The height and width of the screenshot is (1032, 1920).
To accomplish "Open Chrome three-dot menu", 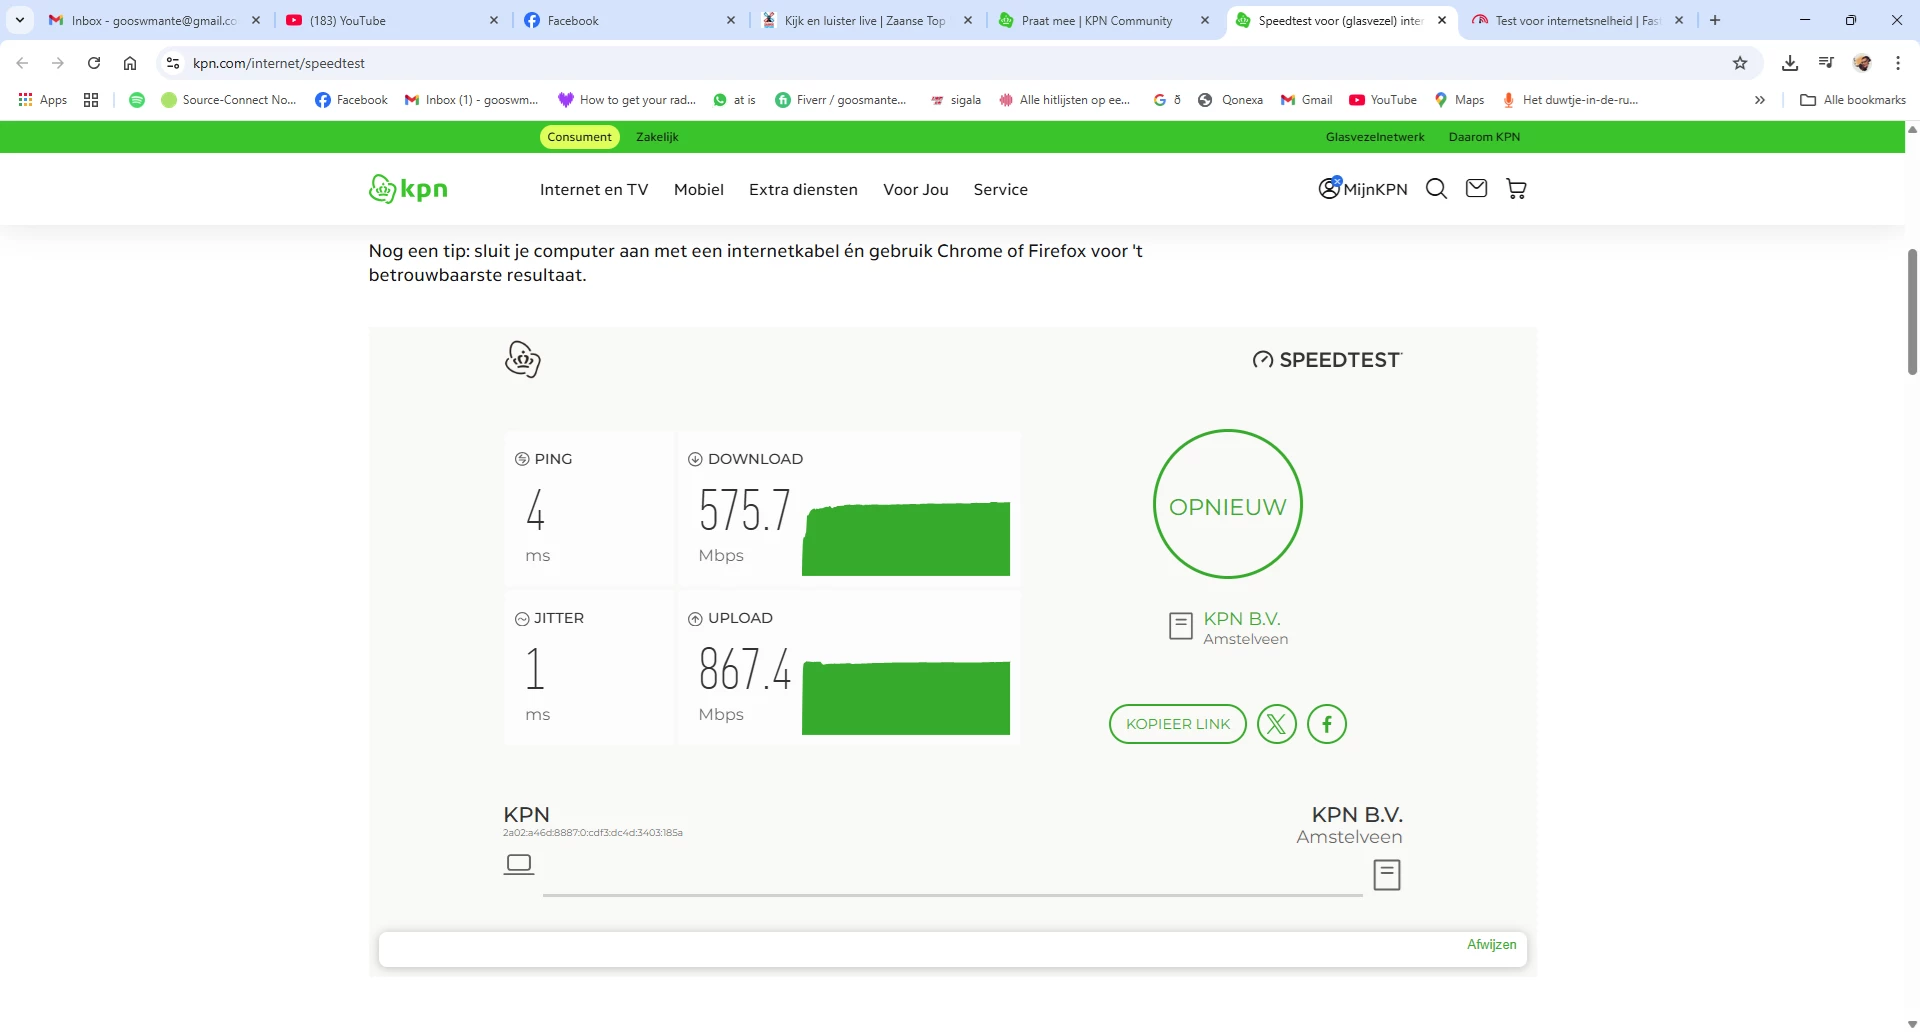I will point(1898,63).
